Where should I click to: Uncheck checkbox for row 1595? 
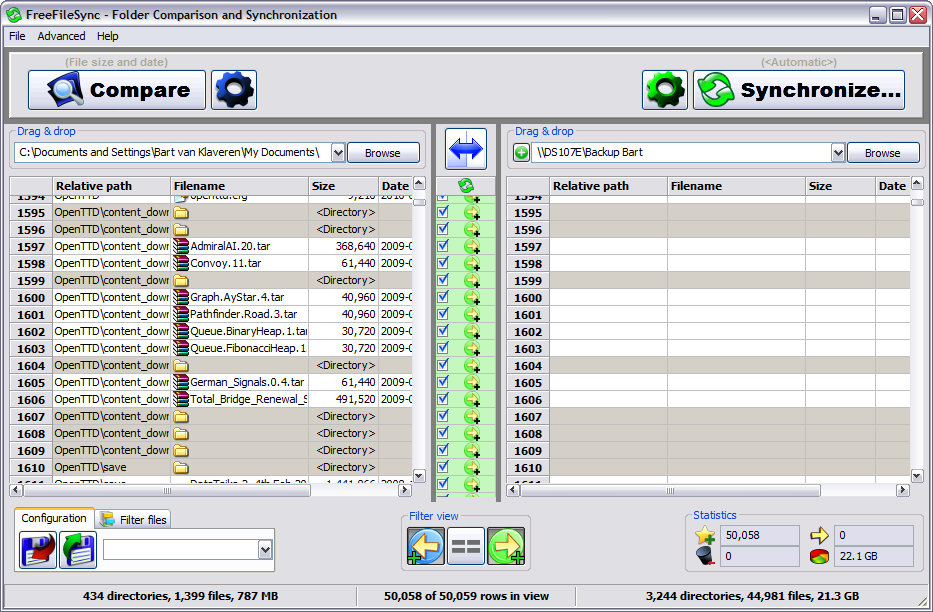coord(443,212)
